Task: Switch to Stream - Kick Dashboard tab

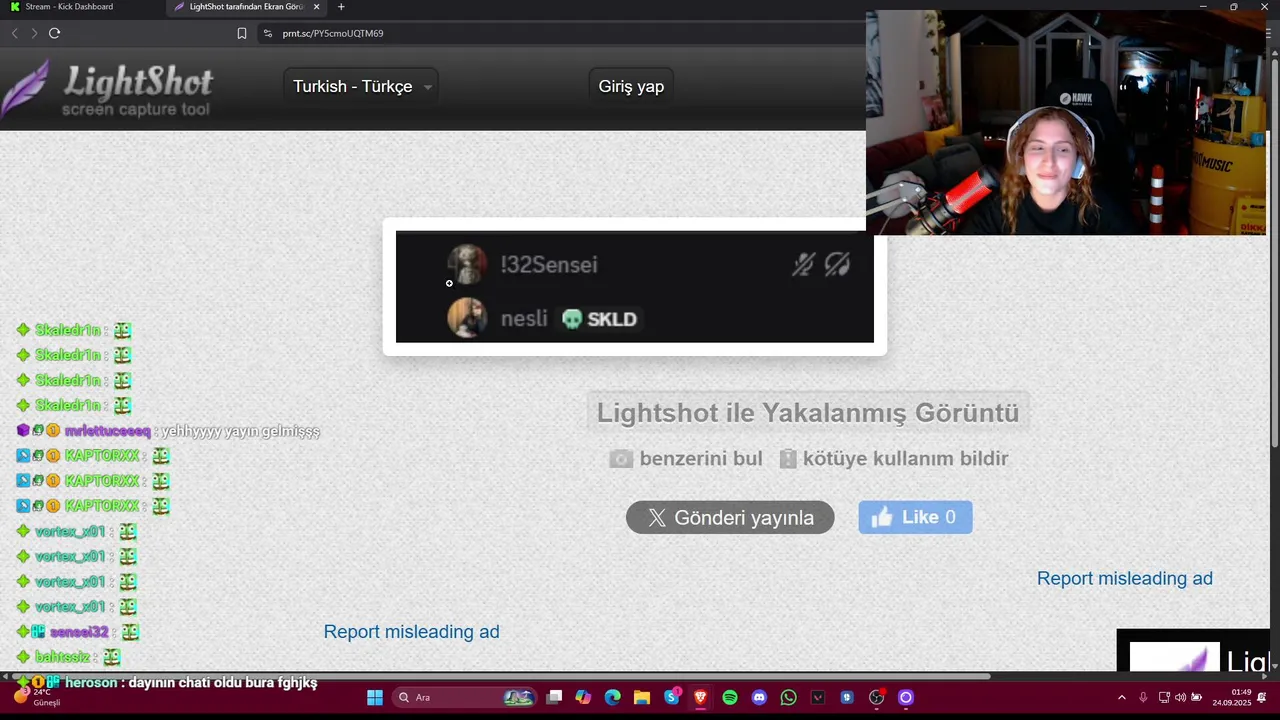Action: pyautogui.click(x=70, y=7)
